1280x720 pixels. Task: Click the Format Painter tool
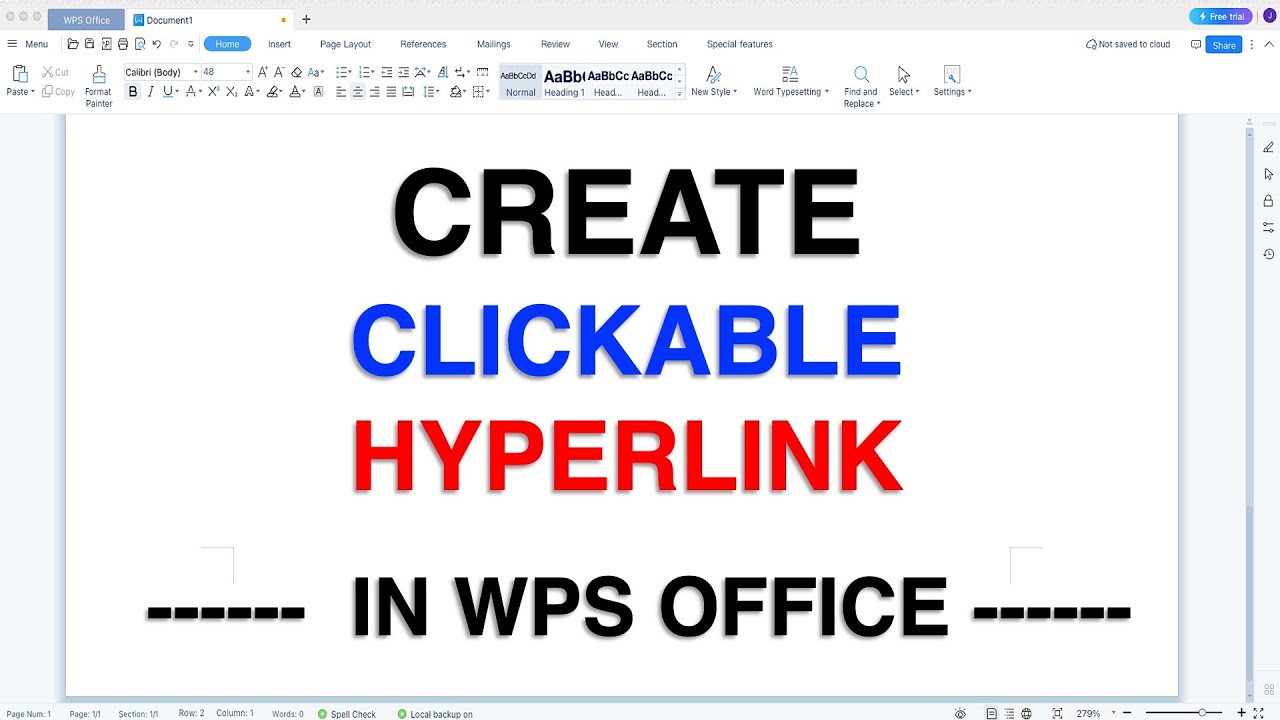point(98,86)
